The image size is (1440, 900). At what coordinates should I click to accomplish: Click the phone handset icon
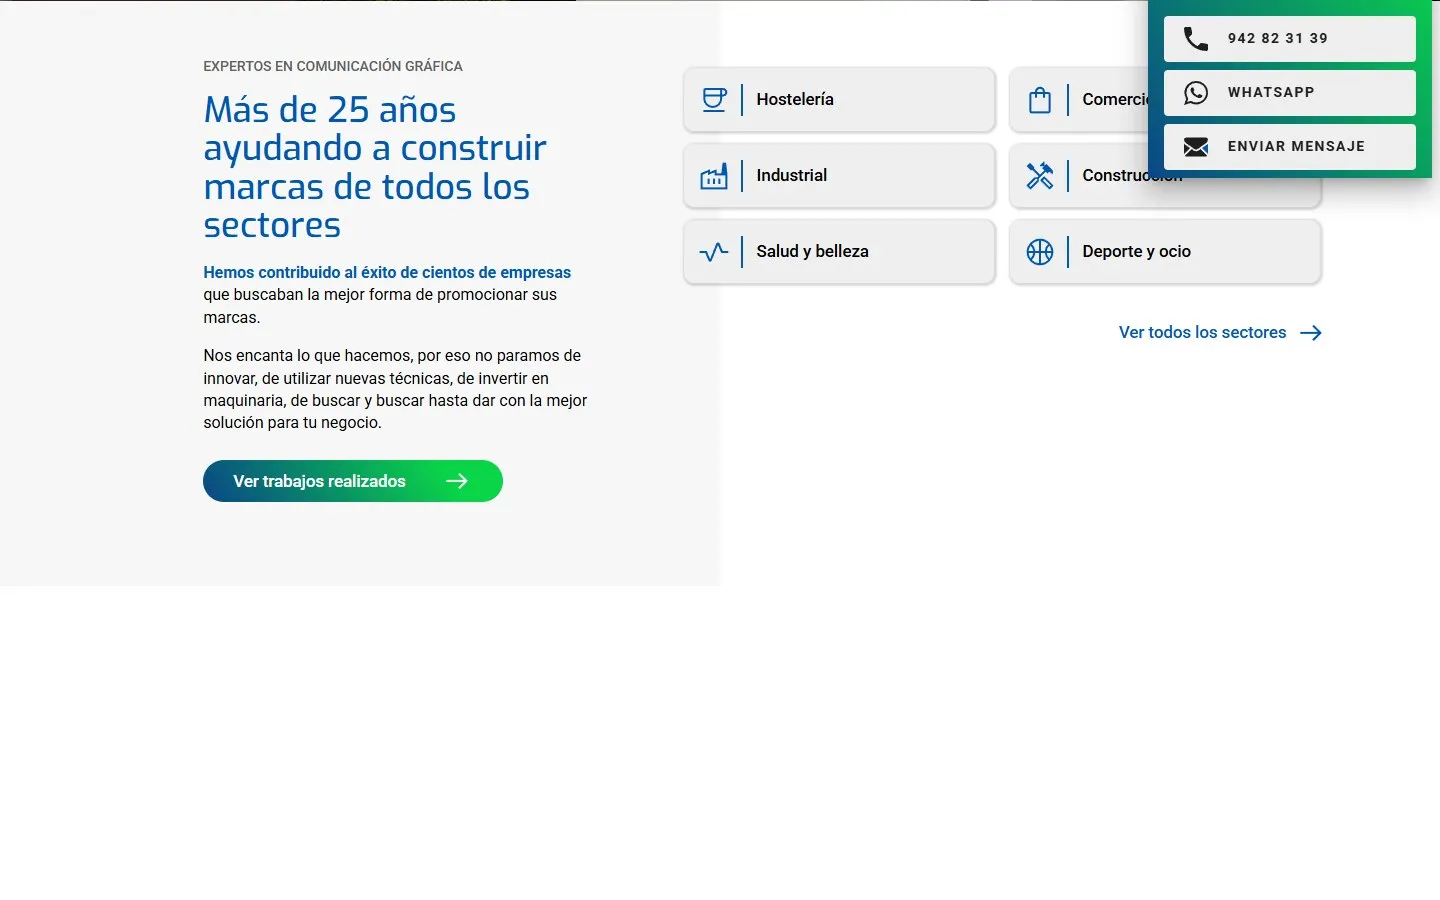pos(1196,39)
